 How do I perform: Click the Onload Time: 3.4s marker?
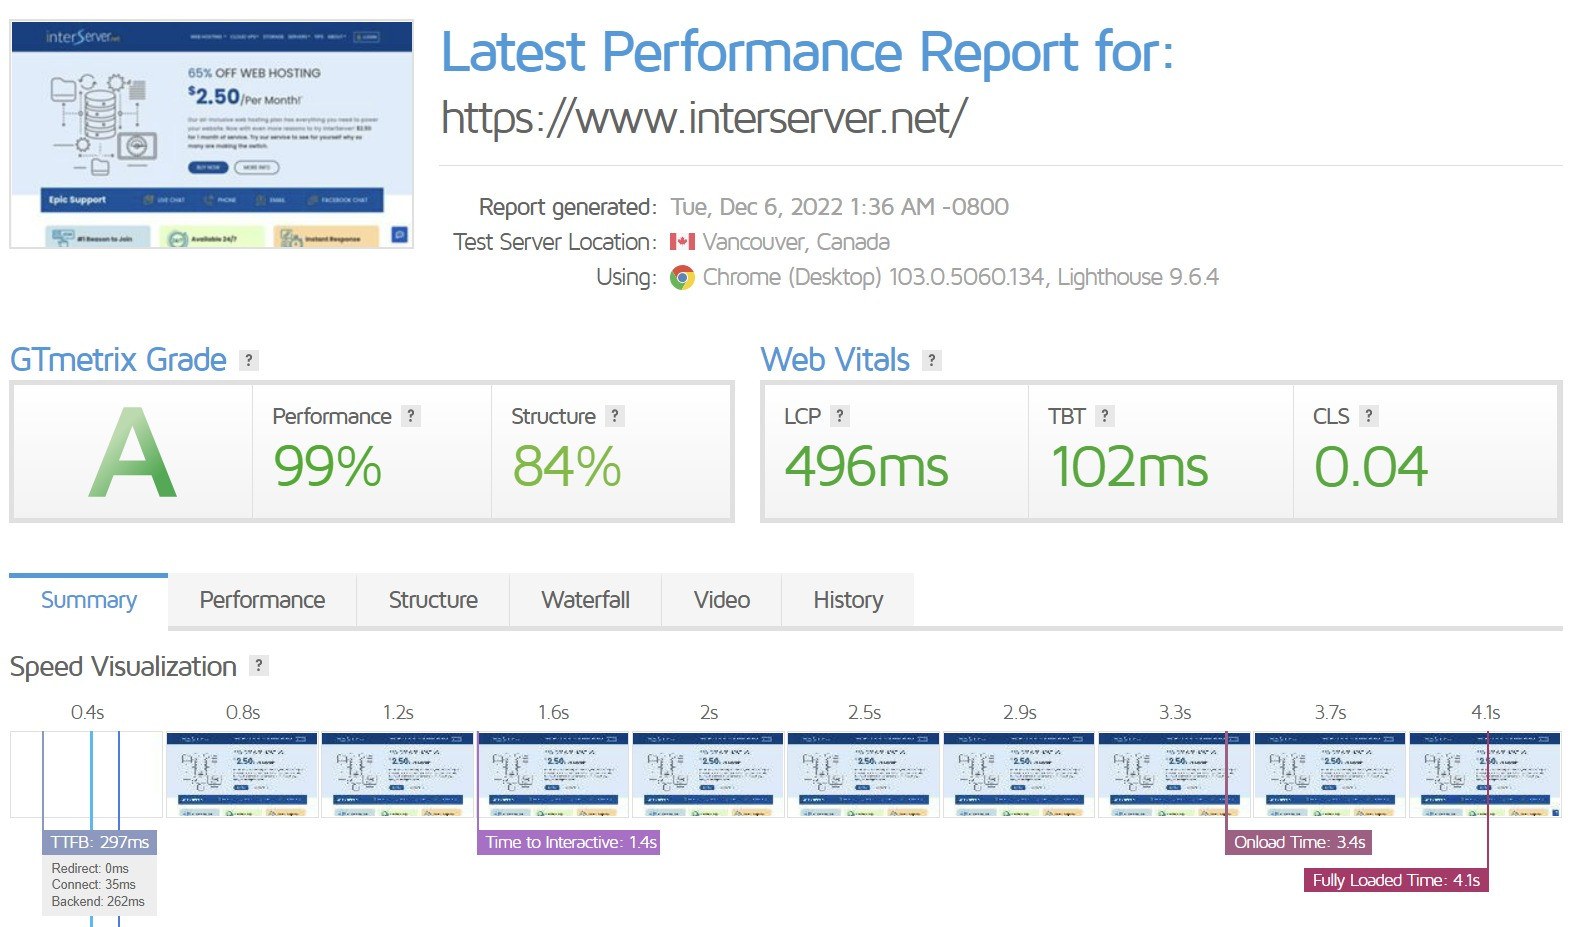(x=1299, y=842)
